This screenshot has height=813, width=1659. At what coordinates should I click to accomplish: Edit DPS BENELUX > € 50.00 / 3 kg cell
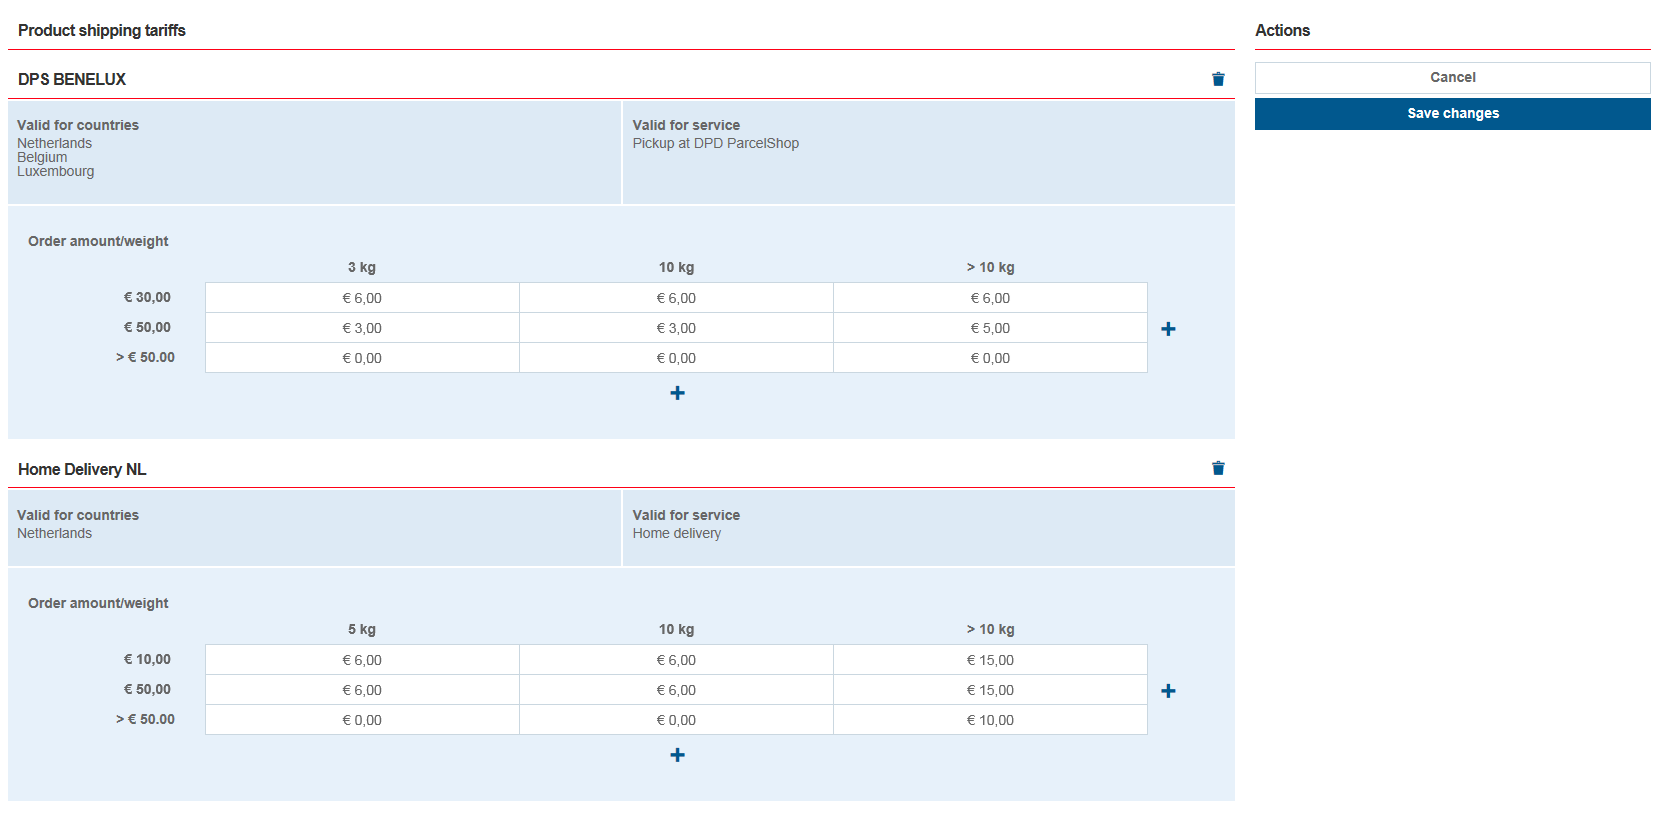click(x=362, y=358)
